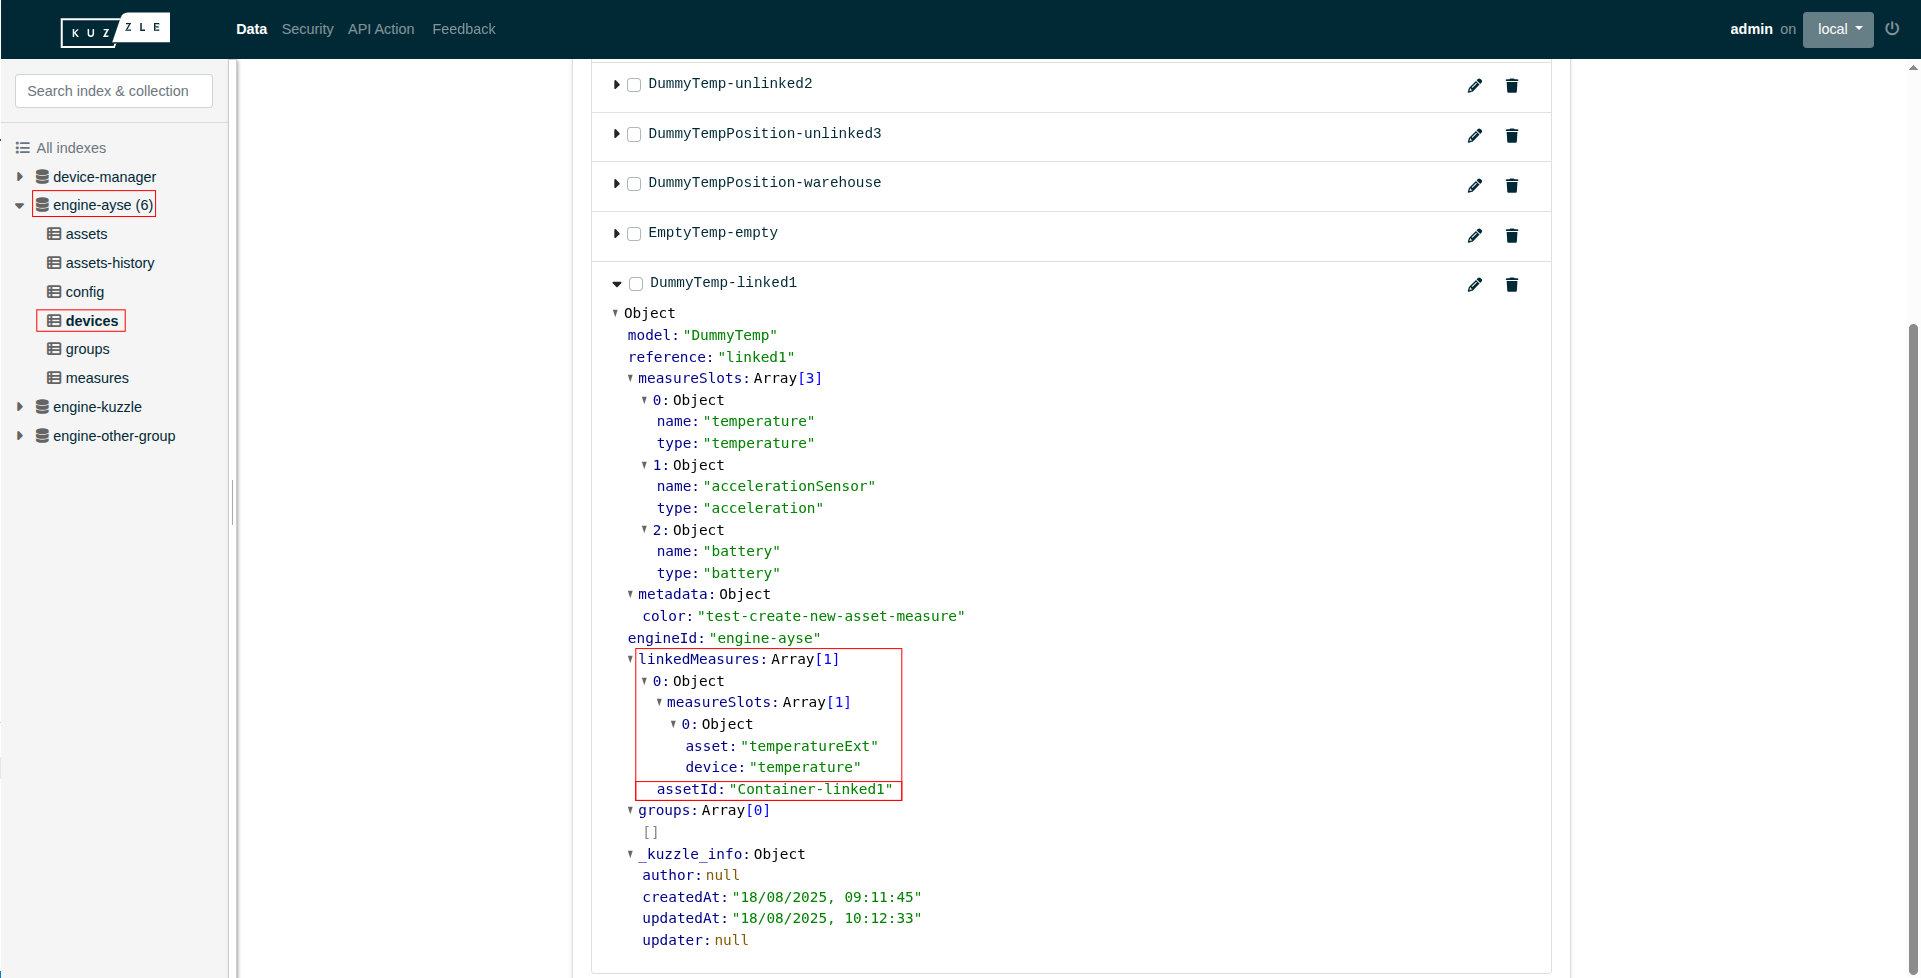Click the Kuzzle logo
The height and width of the screenshot is (978, 1921).
[x=115, y=30]
